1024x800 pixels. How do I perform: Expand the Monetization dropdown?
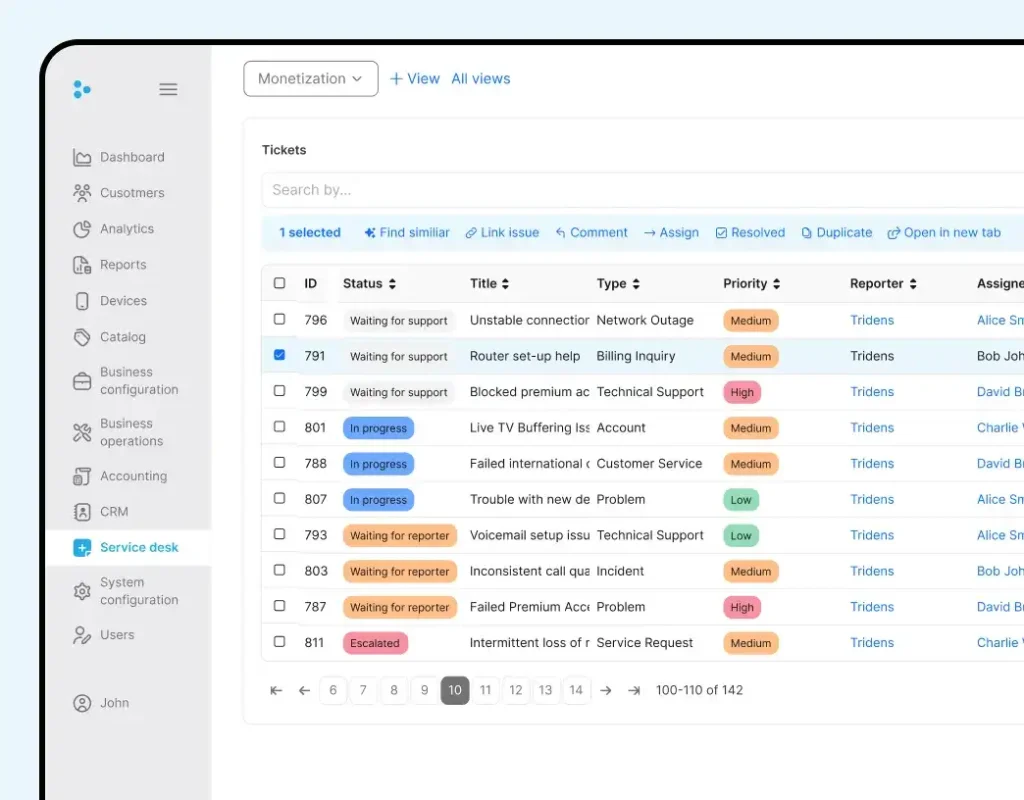pos(310,79)
